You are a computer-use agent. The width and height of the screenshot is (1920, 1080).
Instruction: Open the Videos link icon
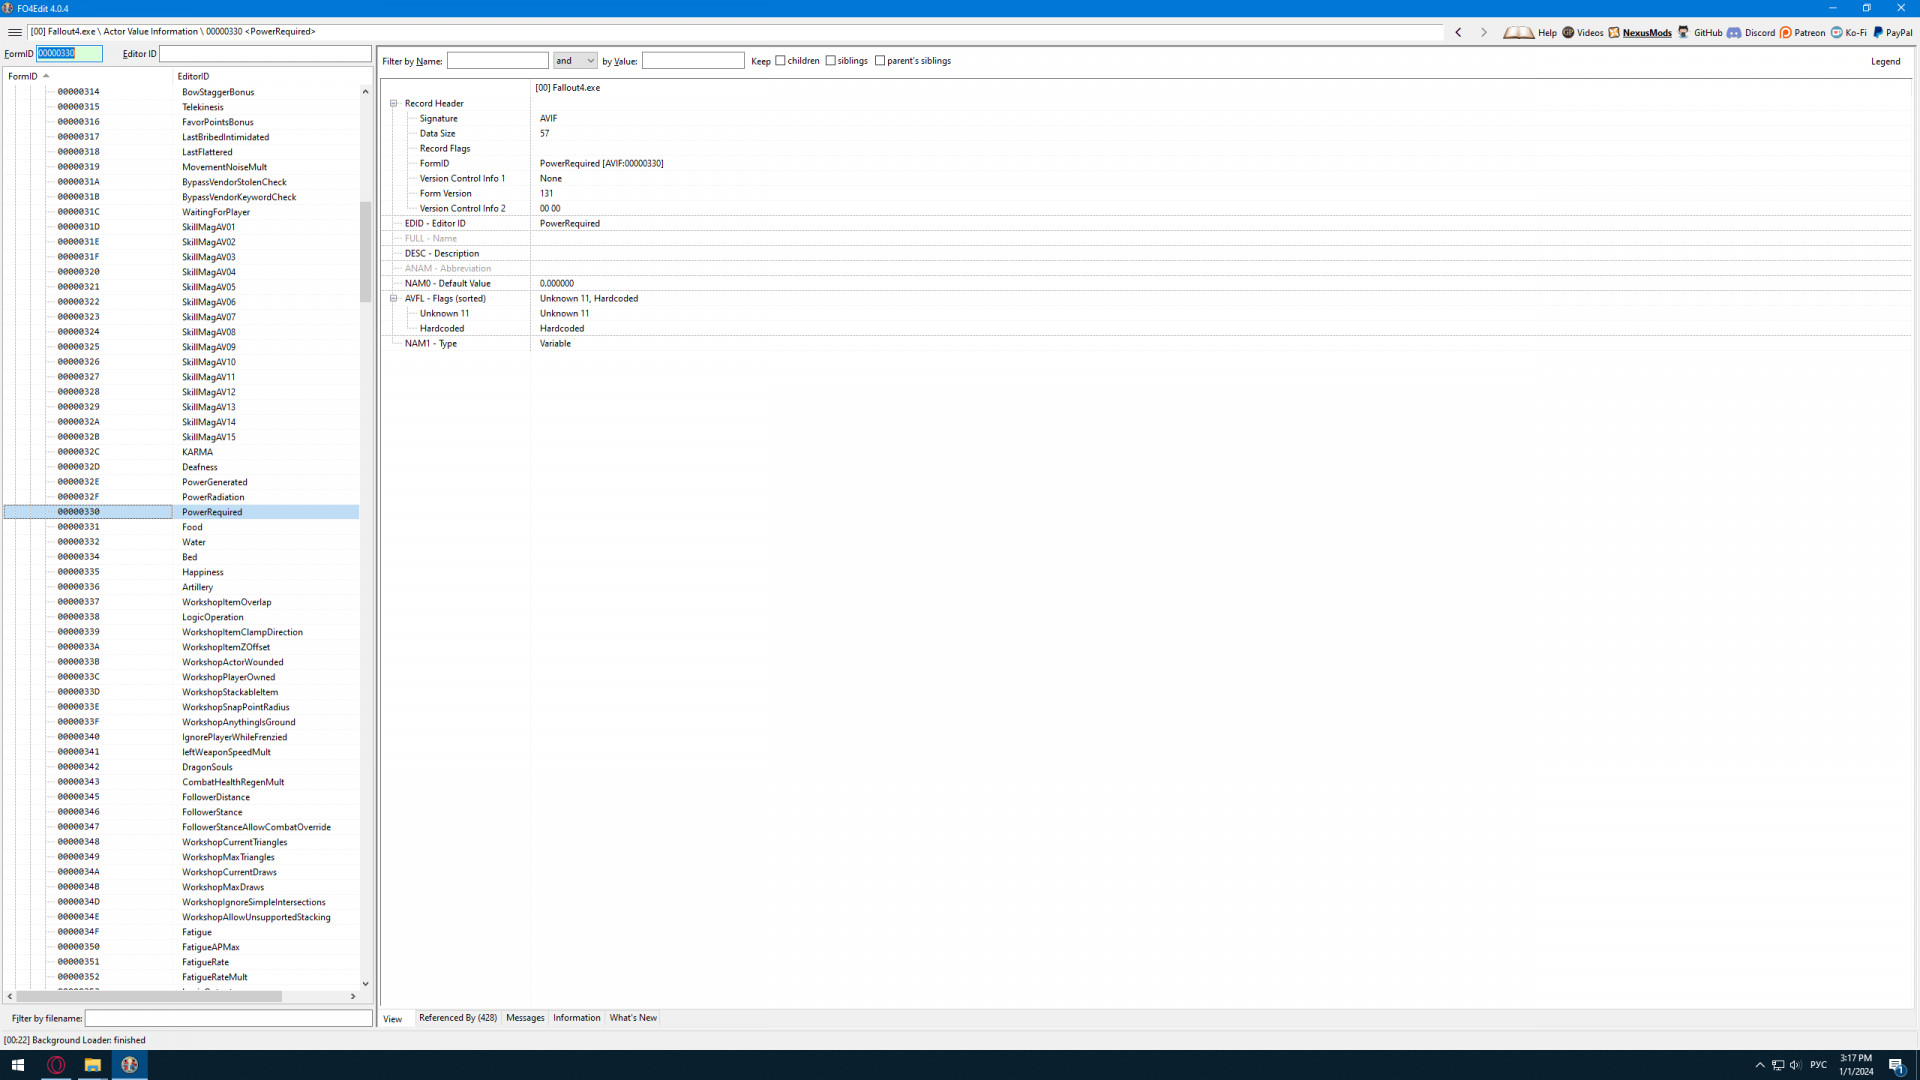pos(1568,32)
